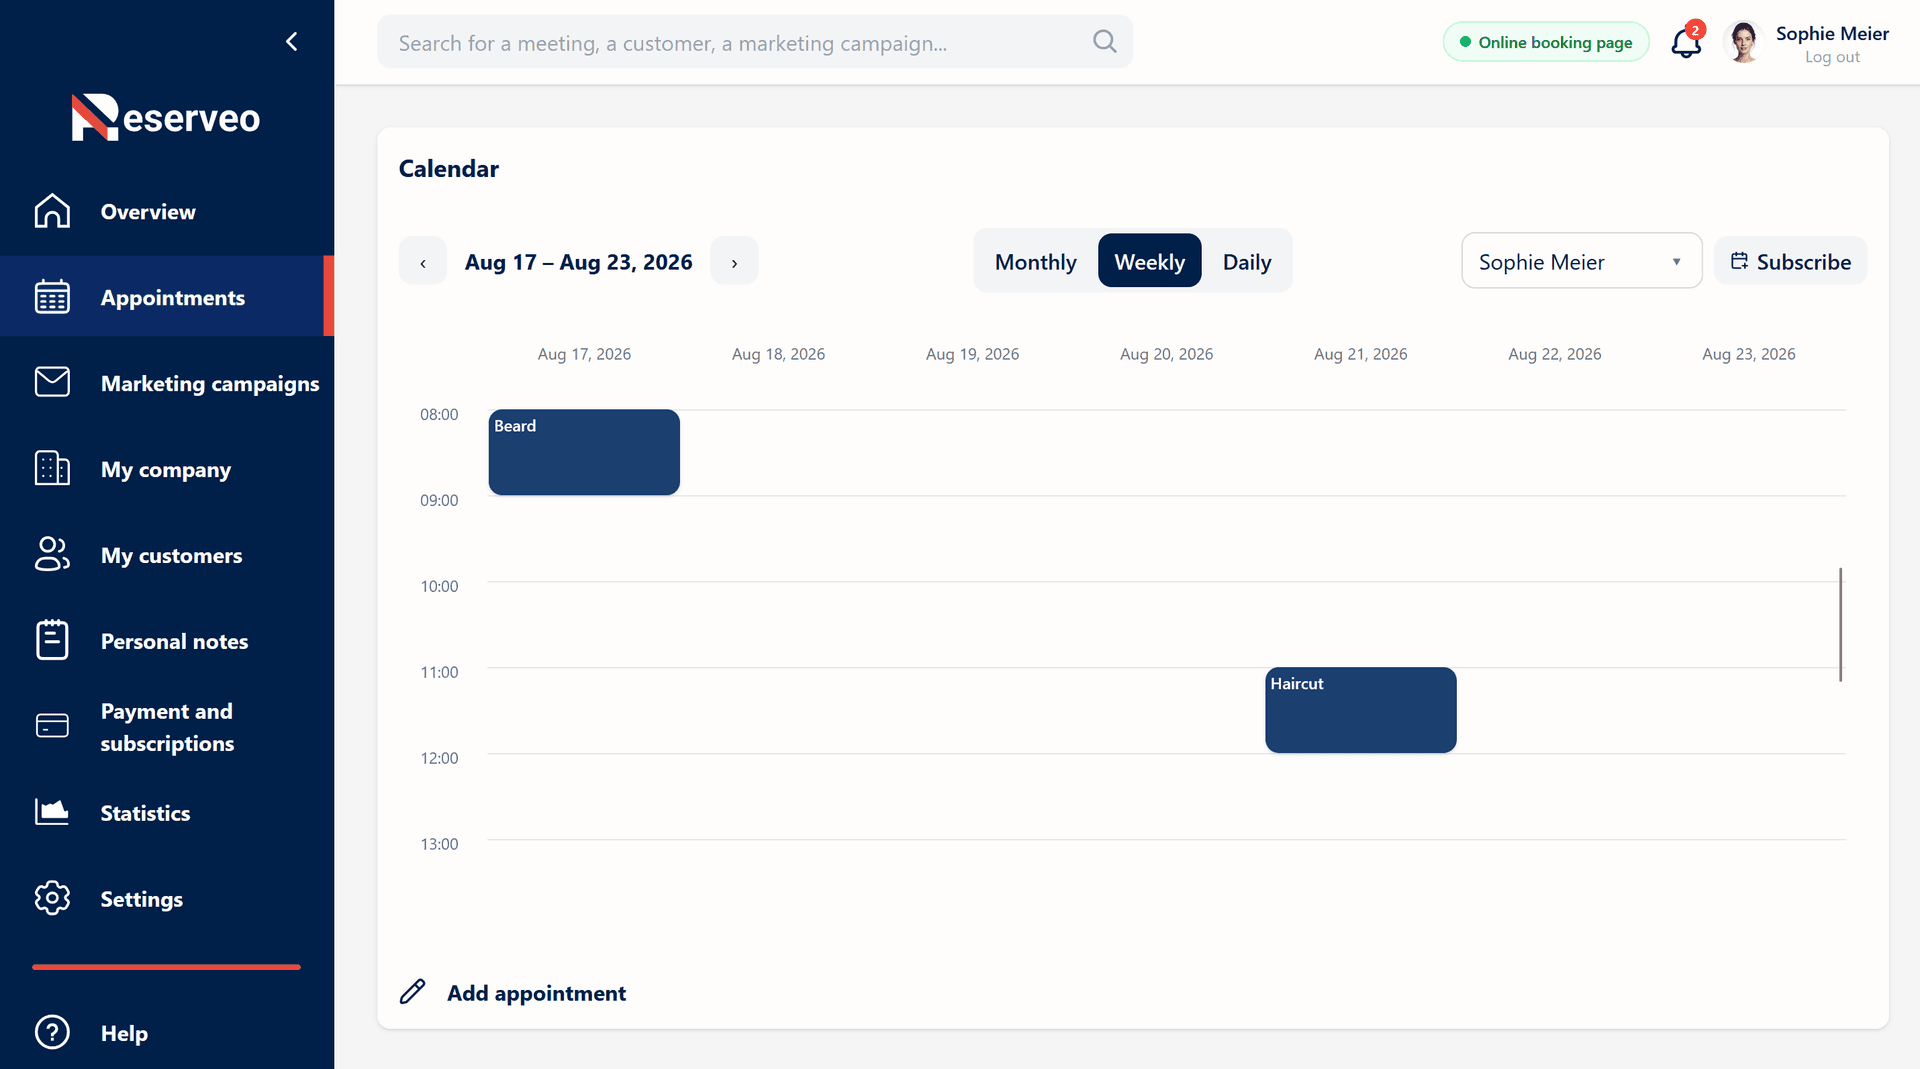Click into the search input field
The image size is (1920, 1069).
point(755,42)
